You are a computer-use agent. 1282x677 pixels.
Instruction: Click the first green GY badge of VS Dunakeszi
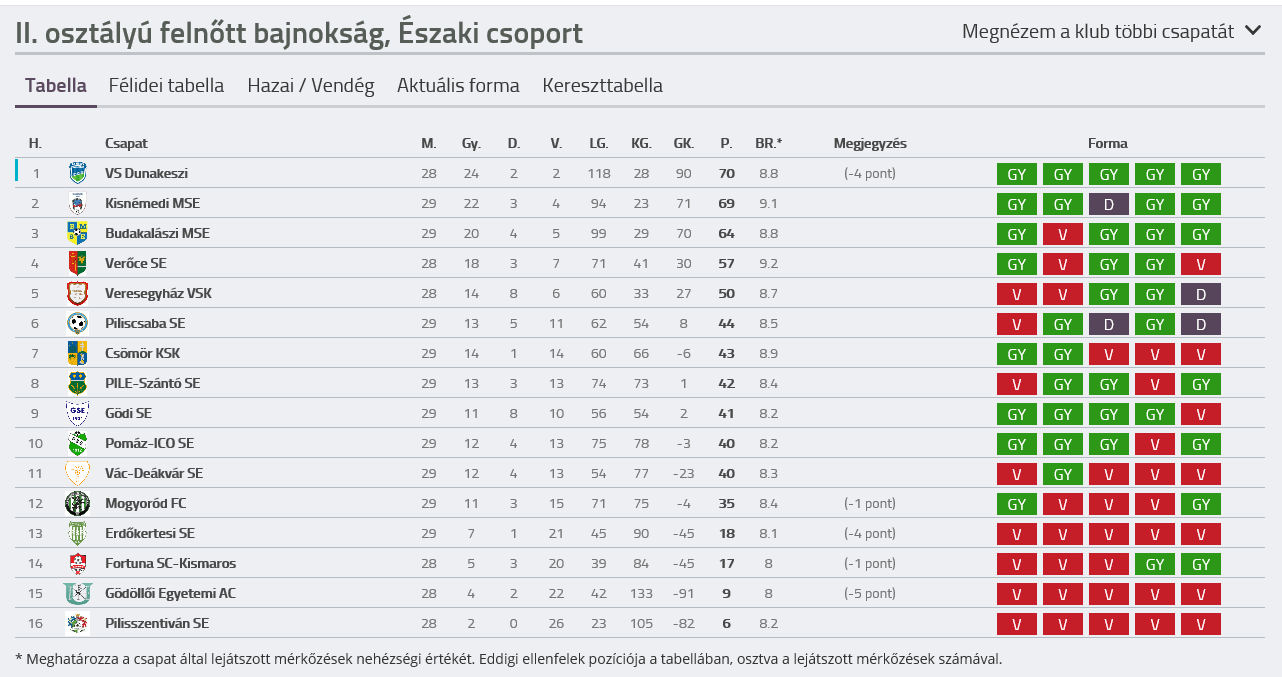(x=1016, y=174)
